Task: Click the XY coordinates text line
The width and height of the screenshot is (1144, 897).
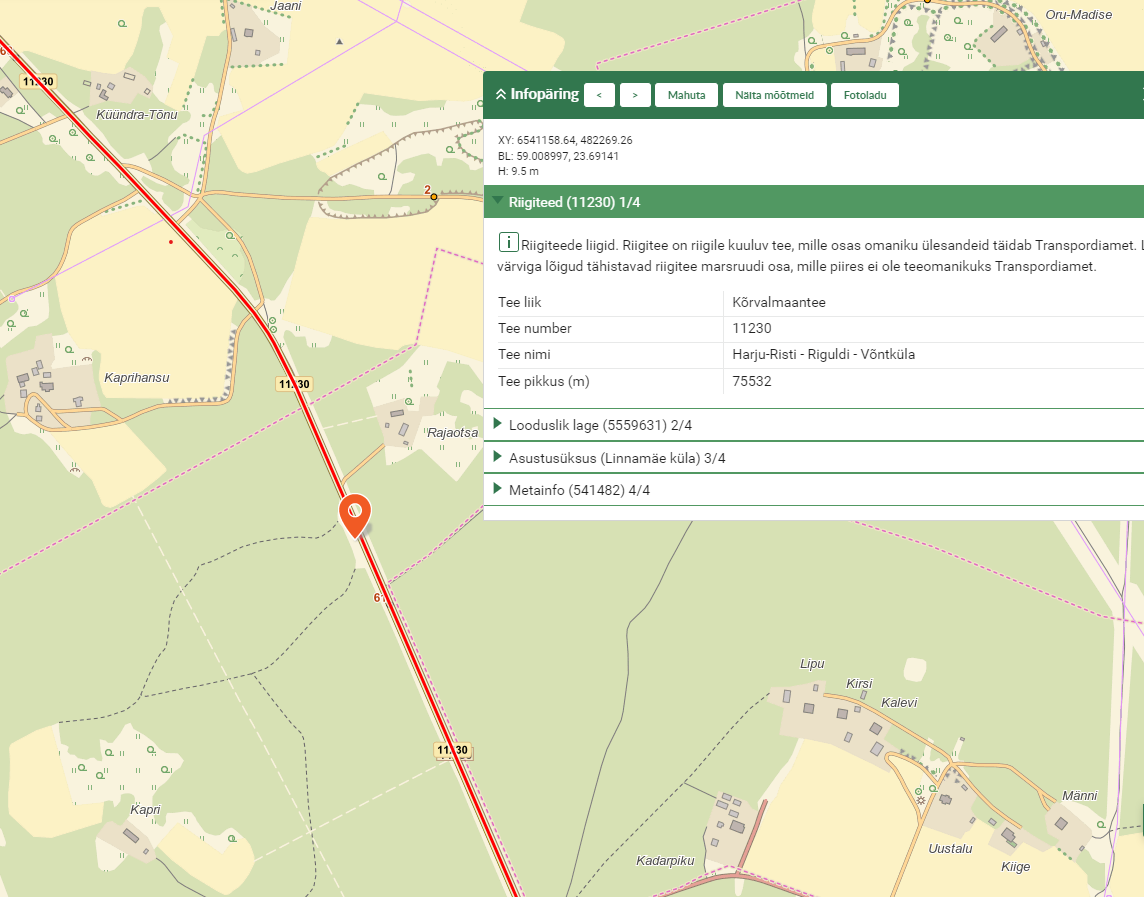Action: [565, 140]
